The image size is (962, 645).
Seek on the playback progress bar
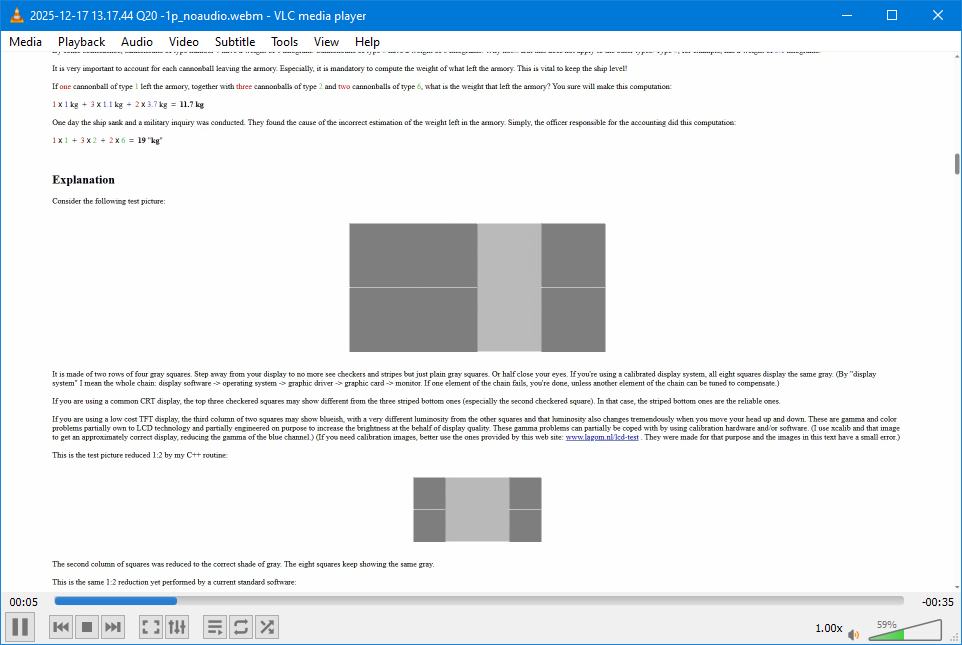pyautogui.click(x=479, y=601)
